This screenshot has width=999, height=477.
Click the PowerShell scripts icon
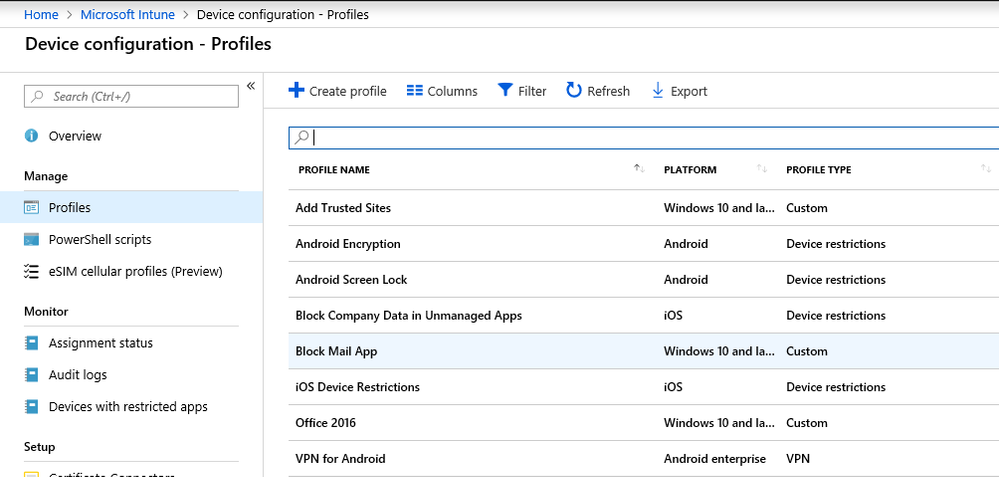(x=32, y=240)
